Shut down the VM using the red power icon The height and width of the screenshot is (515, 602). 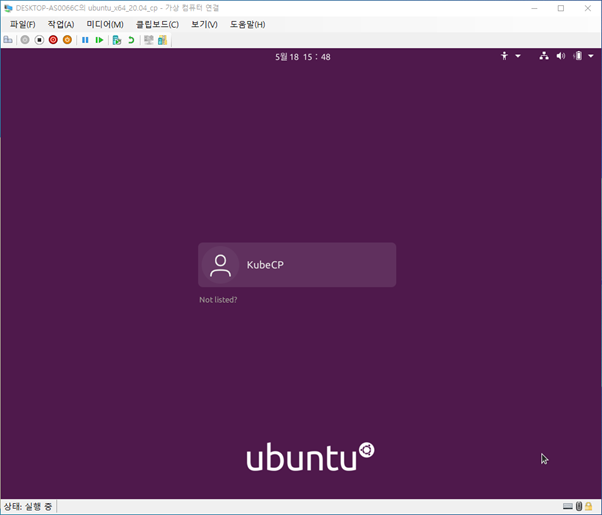53,40
